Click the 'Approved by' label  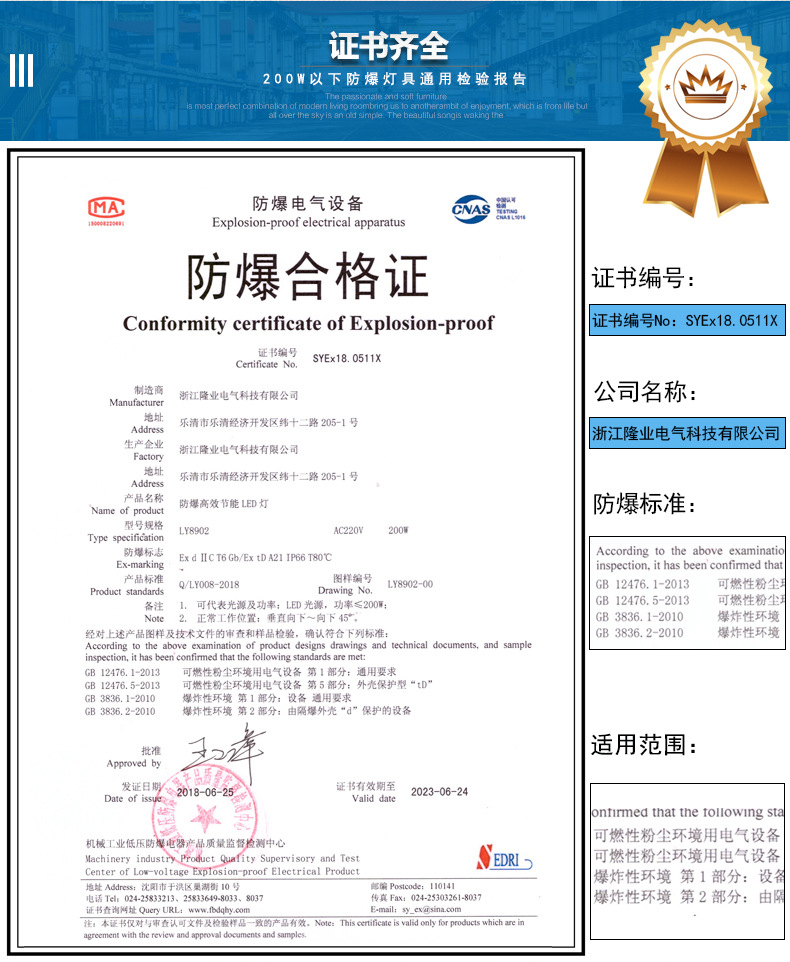pyautogui.click(x=134, y=764)
